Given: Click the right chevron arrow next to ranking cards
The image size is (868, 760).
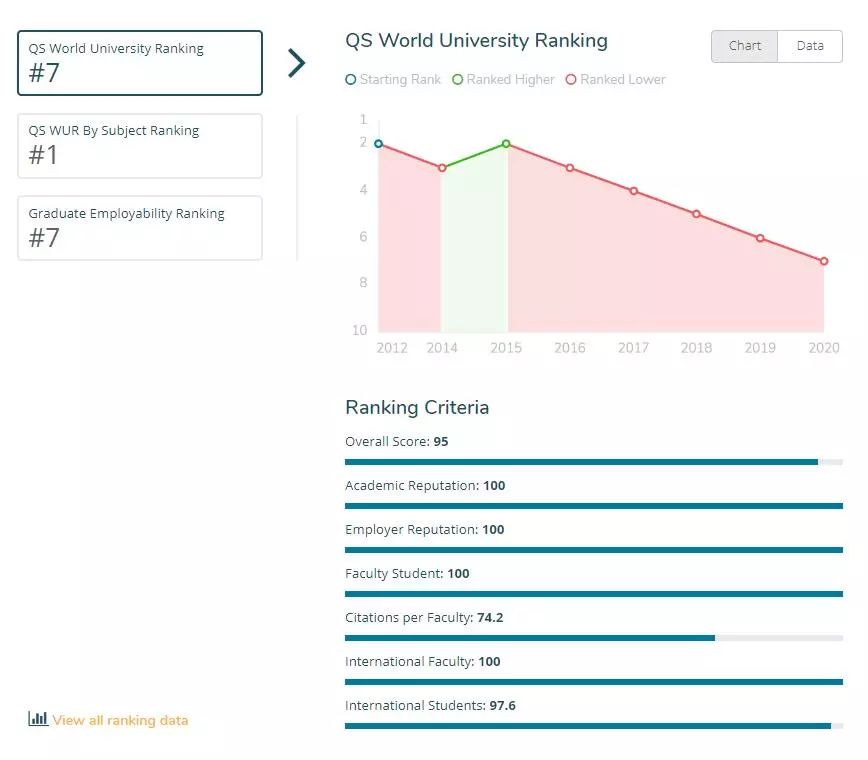Looking at the screenshot, I should [296, 63].
